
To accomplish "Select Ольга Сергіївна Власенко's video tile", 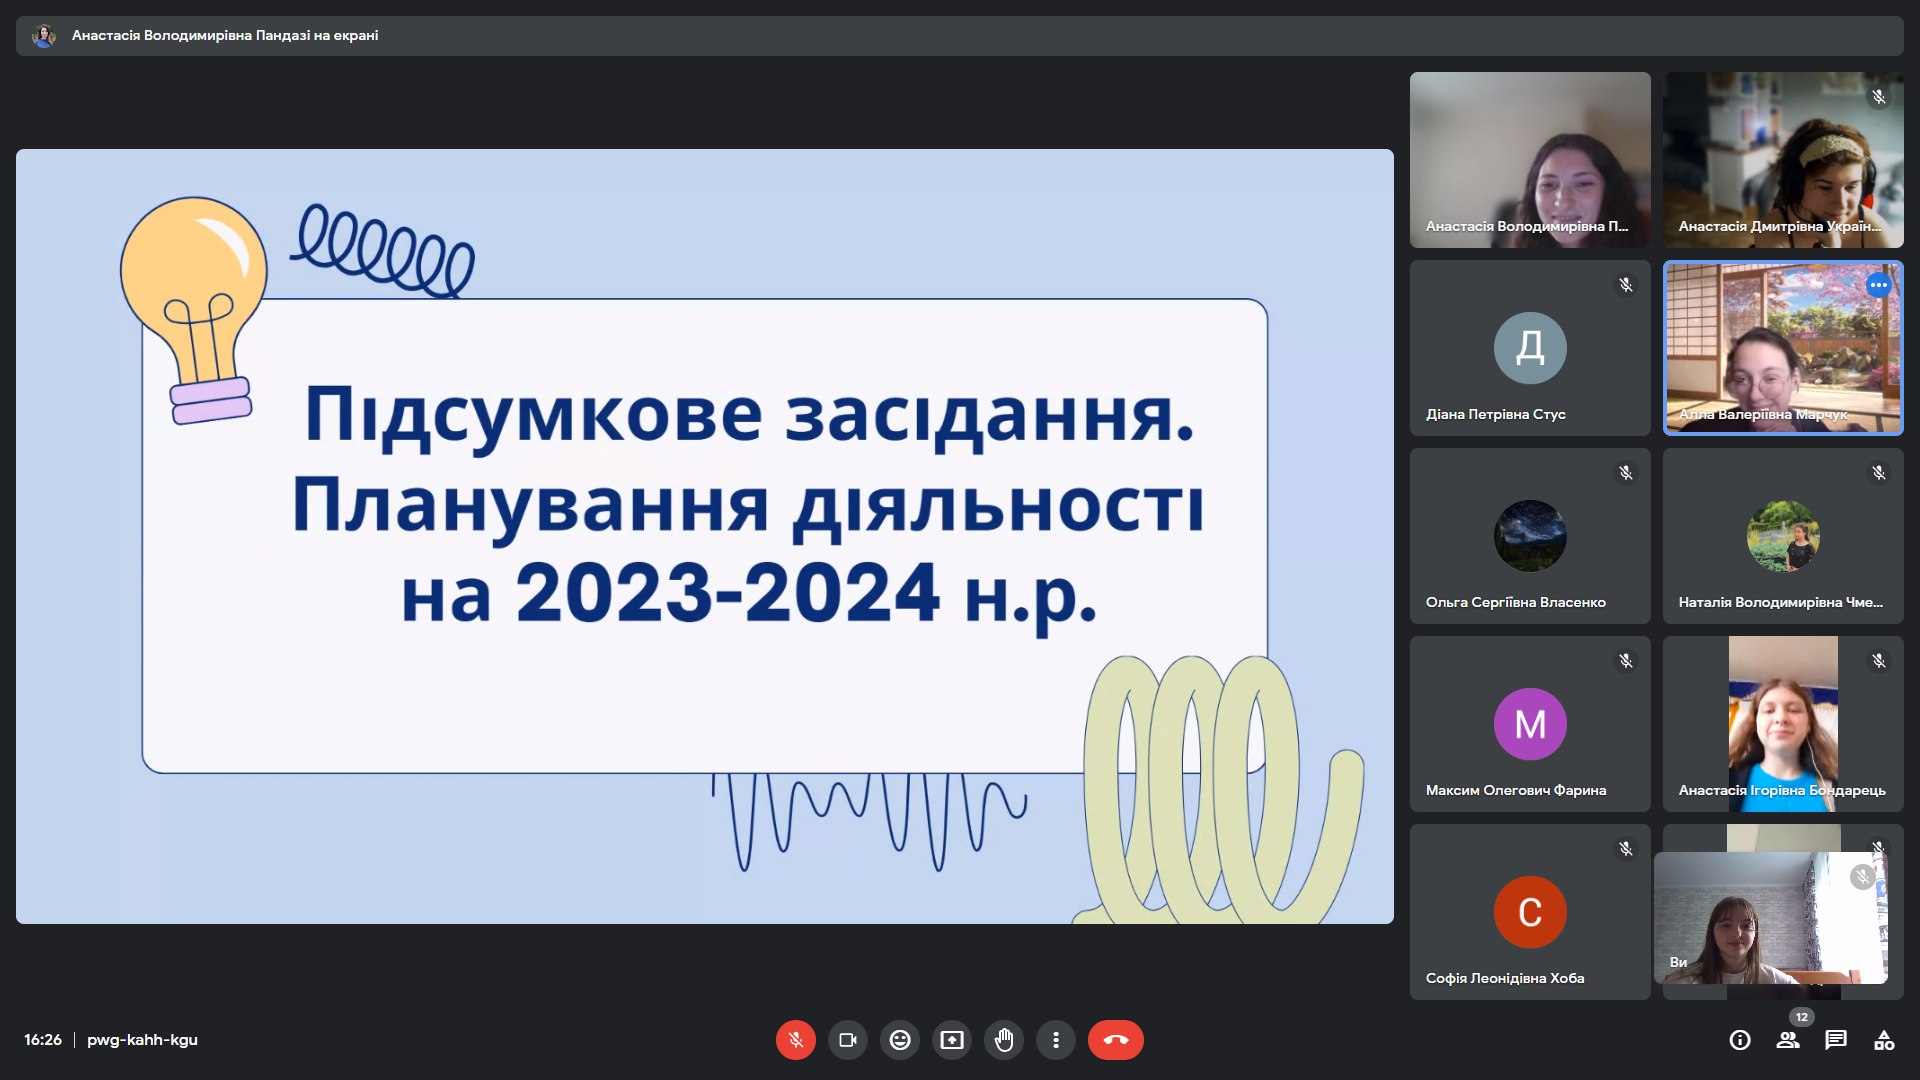I will (x=1530, y=536).
